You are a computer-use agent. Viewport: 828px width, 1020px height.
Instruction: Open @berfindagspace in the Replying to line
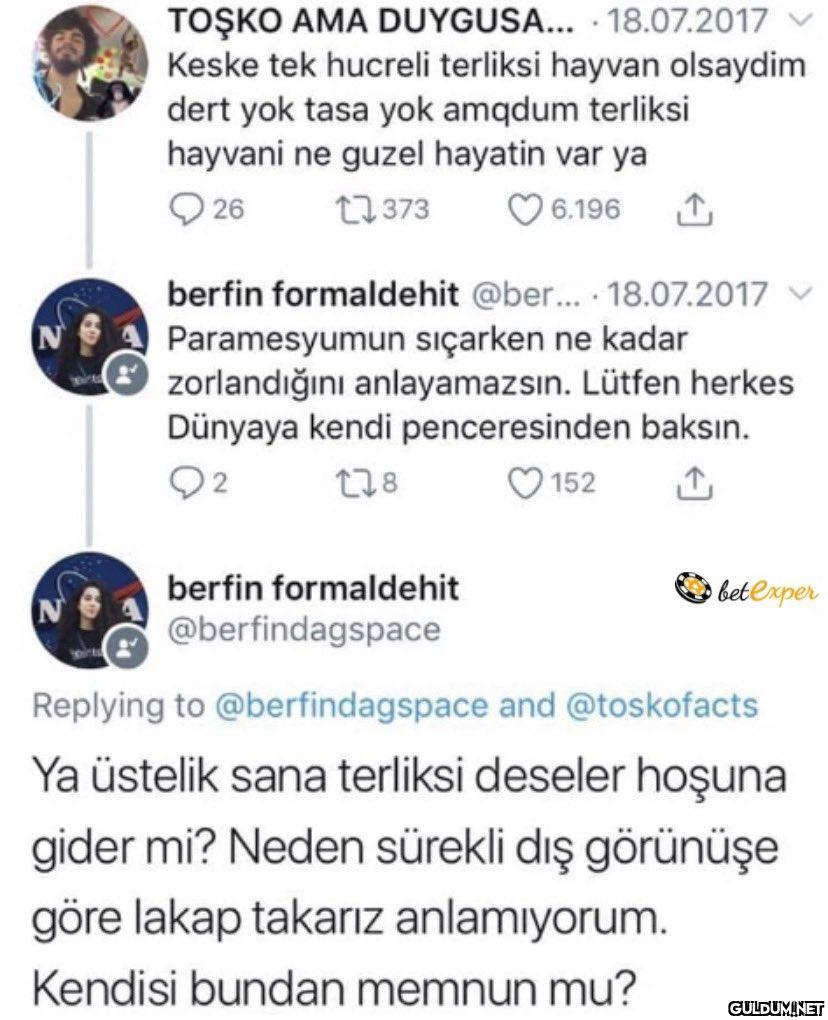point(351,705)
